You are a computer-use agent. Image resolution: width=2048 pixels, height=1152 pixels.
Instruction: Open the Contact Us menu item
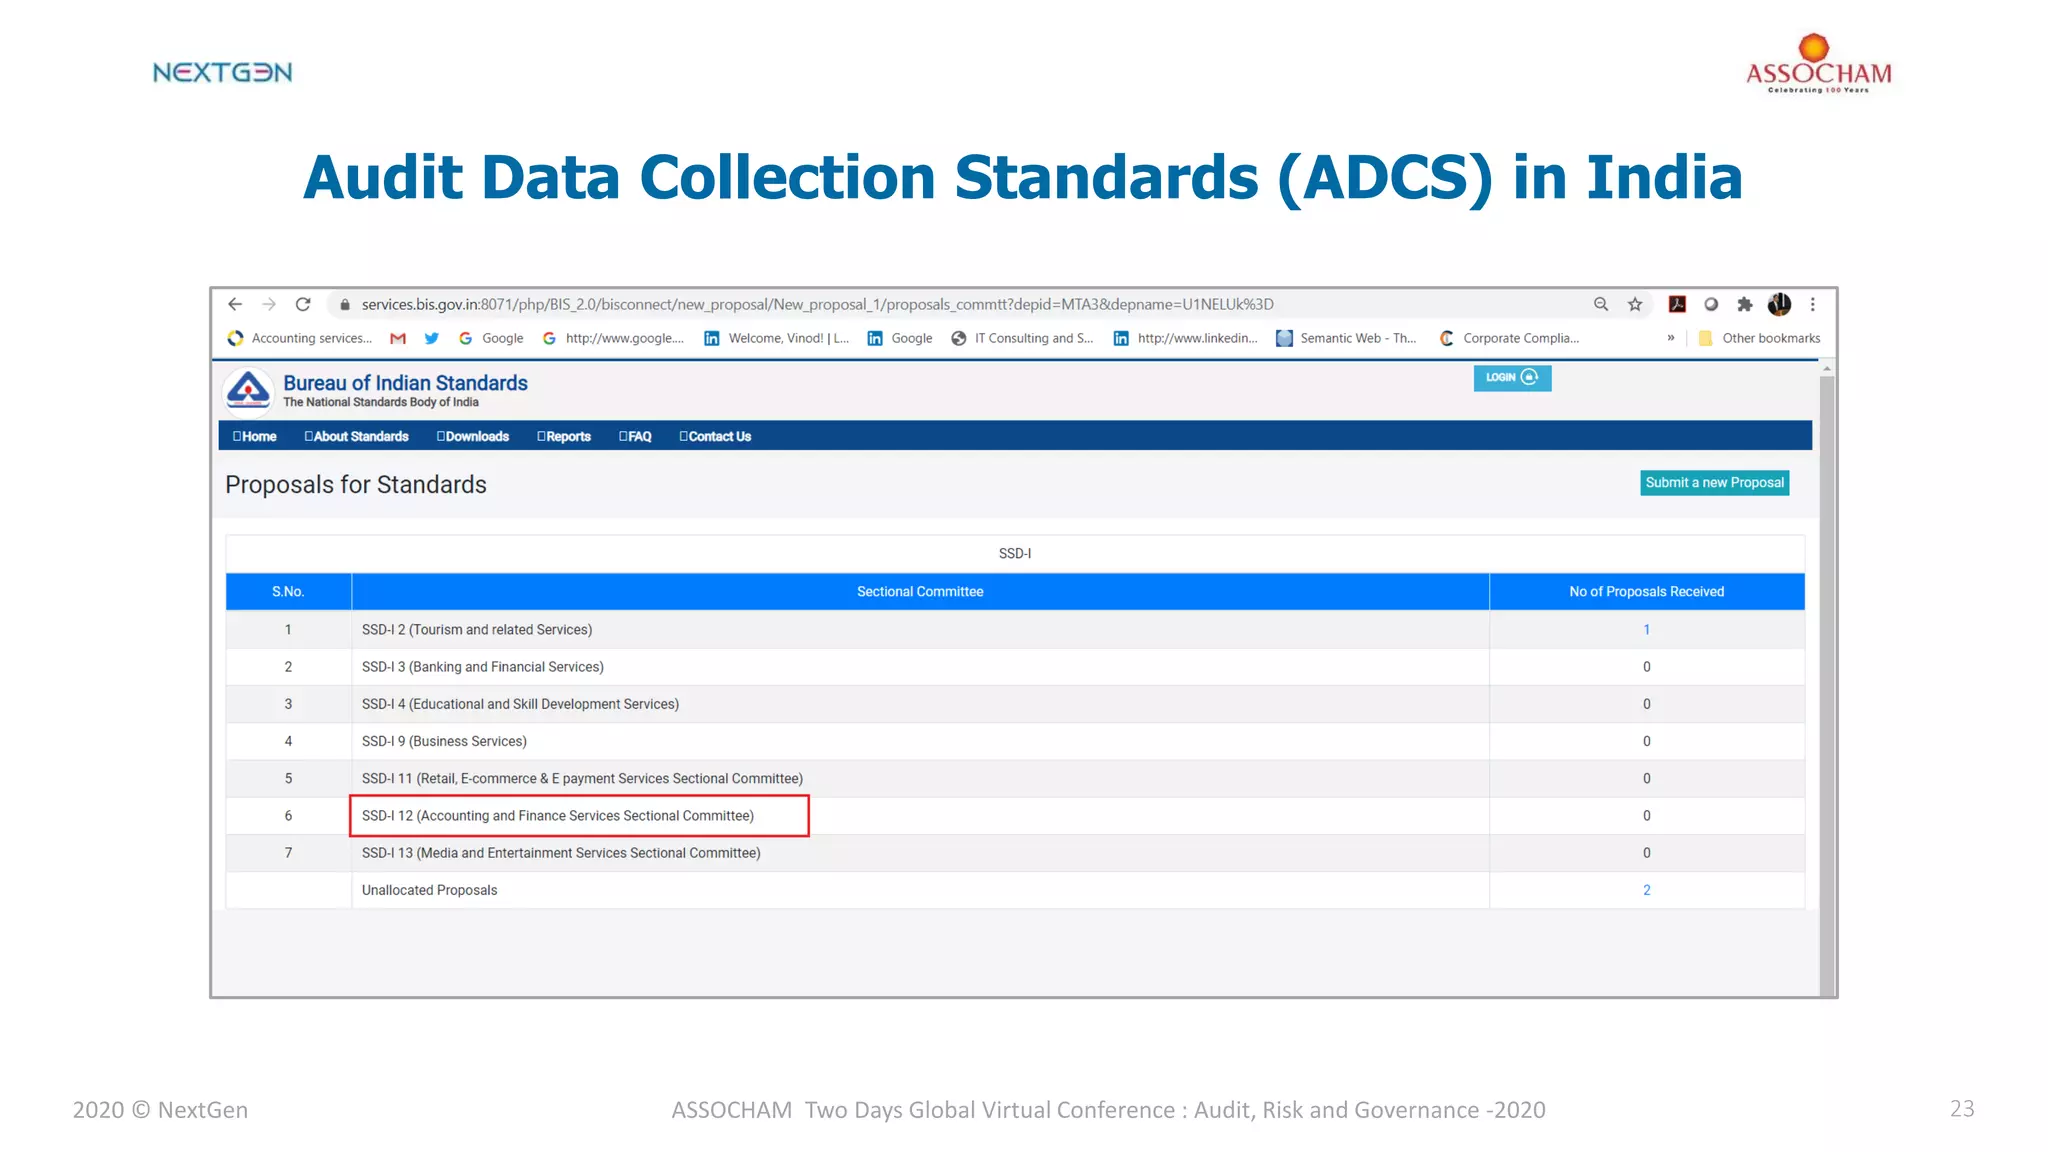click(715, 436)
